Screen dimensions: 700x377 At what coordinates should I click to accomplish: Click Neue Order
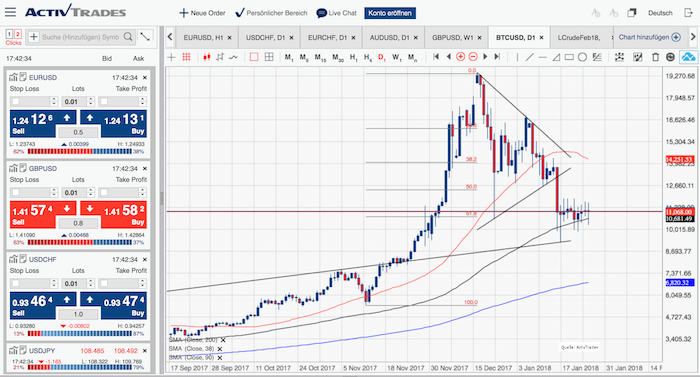point(202,13)
